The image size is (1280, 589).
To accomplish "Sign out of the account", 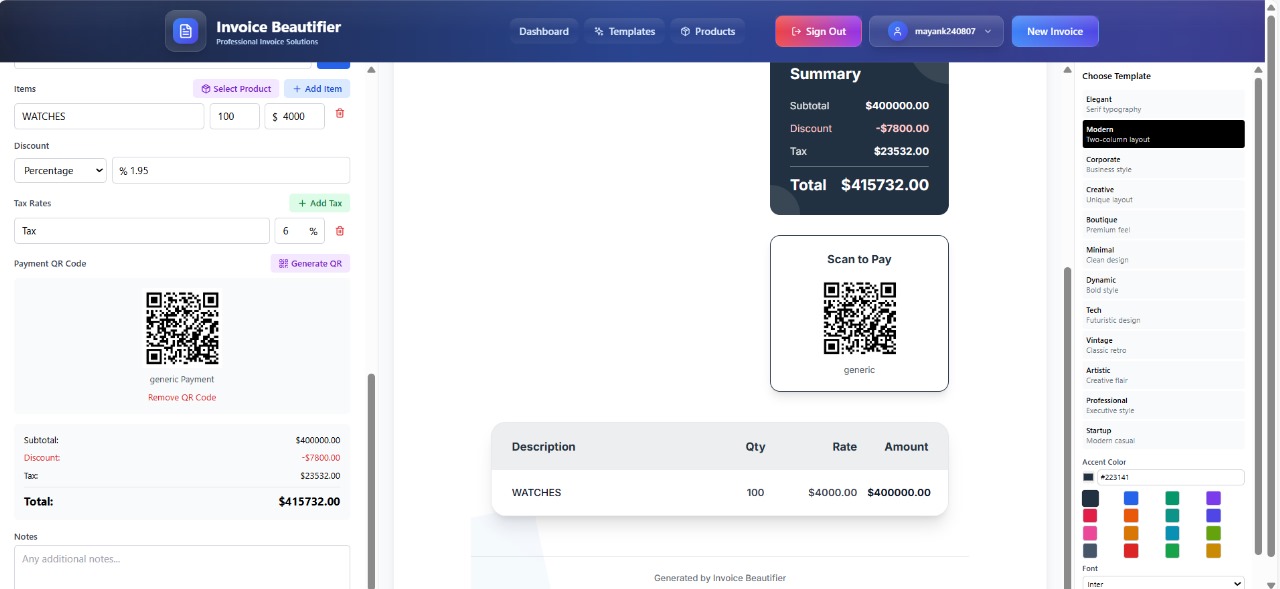I will click(818, 31).
